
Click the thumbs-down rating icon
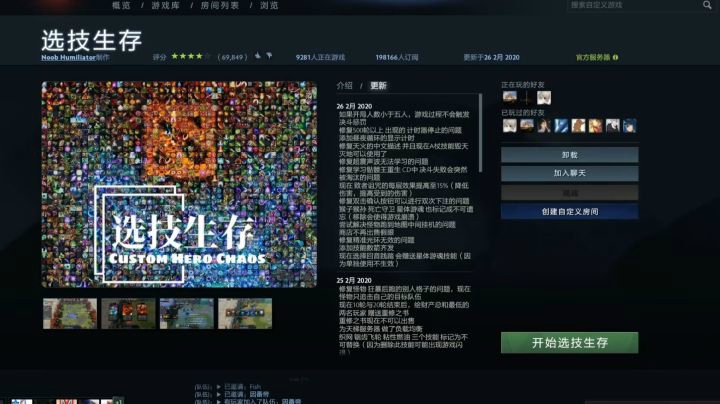pyautogui.click(x=269, y=56)
